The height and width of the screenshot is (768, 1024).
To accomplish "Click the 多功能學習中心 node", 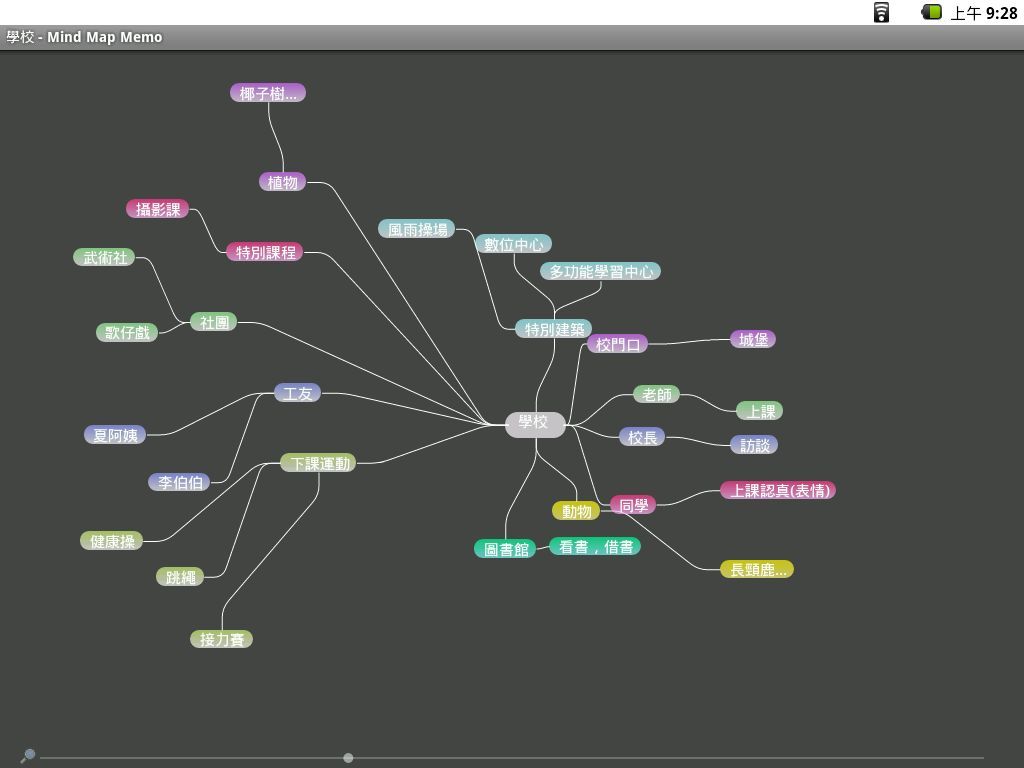I will pos(600,271).
